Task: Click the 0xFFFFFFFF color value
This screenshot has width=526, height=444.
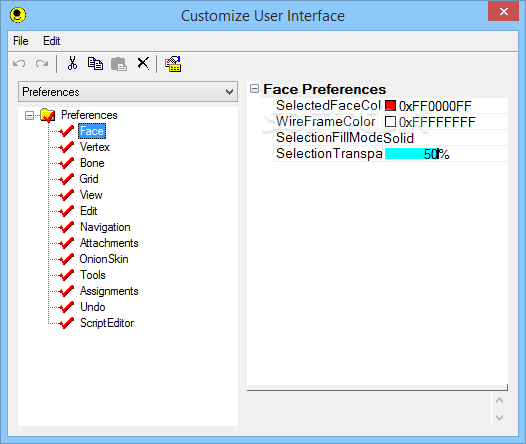Action: 437,122
